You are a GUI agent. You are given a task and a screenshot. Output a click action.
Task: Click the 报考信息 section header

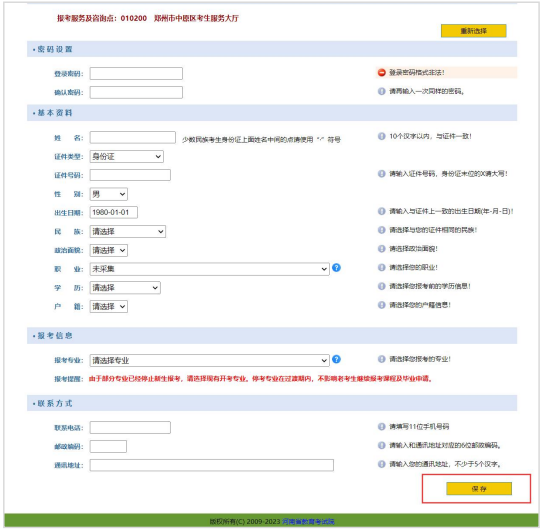point(272,336)
